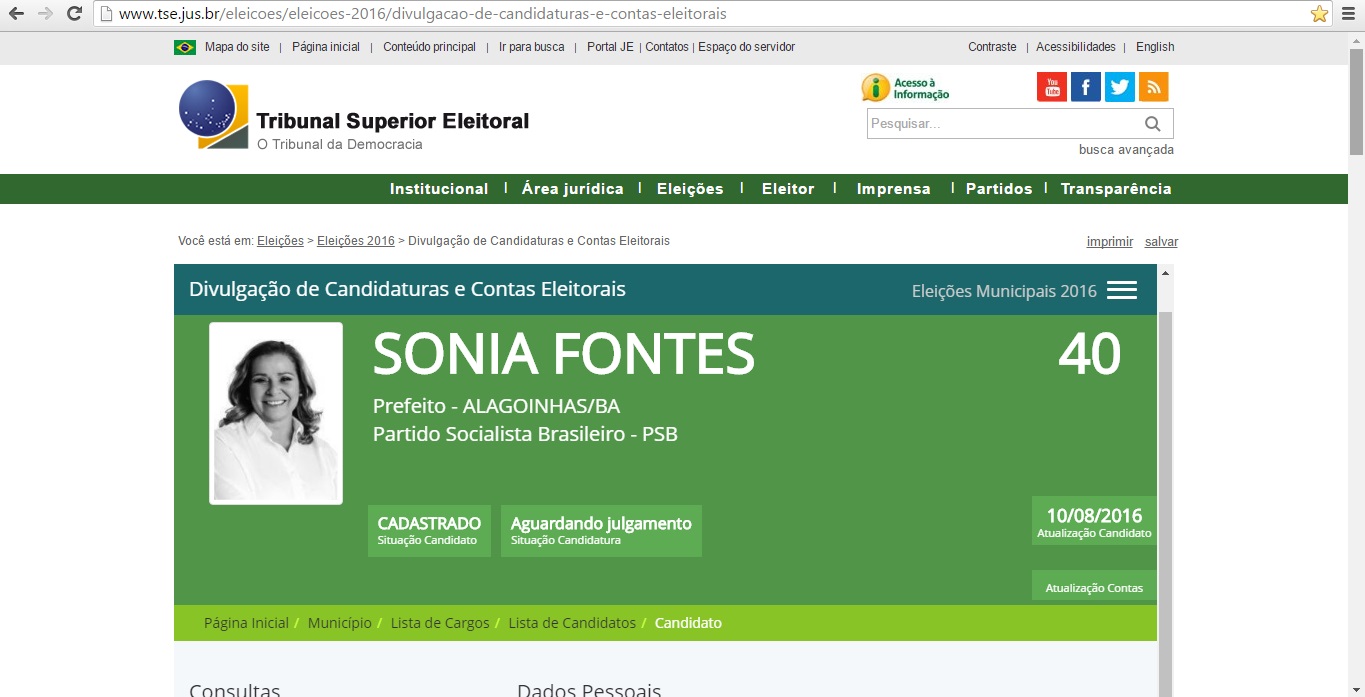This screenshot has width=1365, height=697.
Task: Click in the Pesquisar search field
Action: point(1000,124)
